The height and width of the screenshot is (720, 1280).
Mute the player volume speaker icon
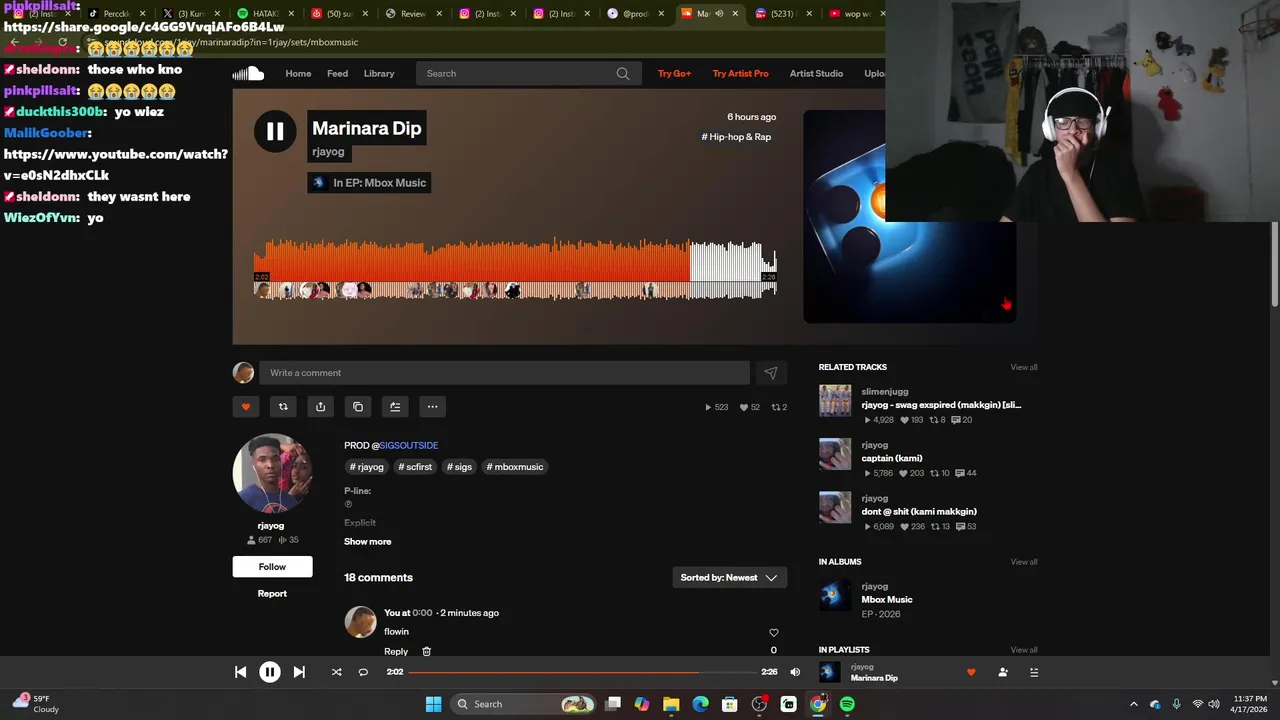point(795,672)
